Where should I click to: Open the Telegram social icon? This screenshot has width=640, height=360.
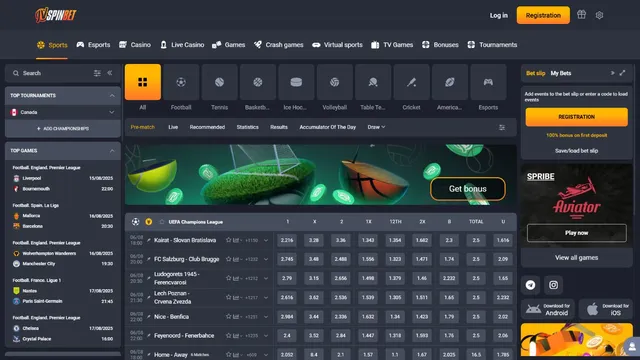pyautogui.click(x=530, y=285)
